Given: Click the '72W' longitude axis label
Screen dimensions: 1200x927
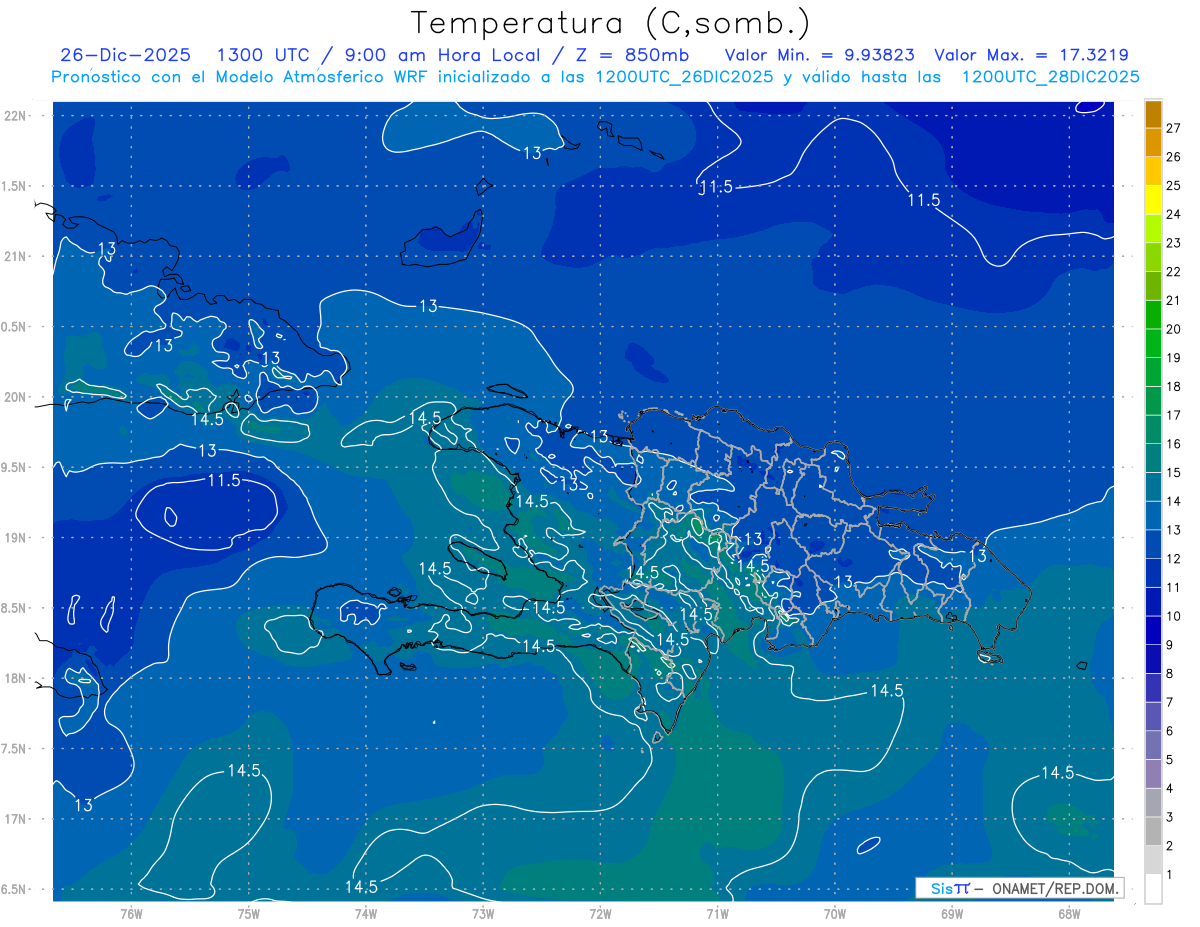Looking at the screenshot, I should pos(600,914).
